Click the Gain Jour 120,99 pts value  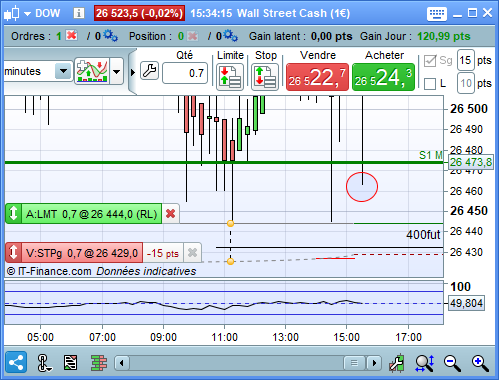coord(444,36)
